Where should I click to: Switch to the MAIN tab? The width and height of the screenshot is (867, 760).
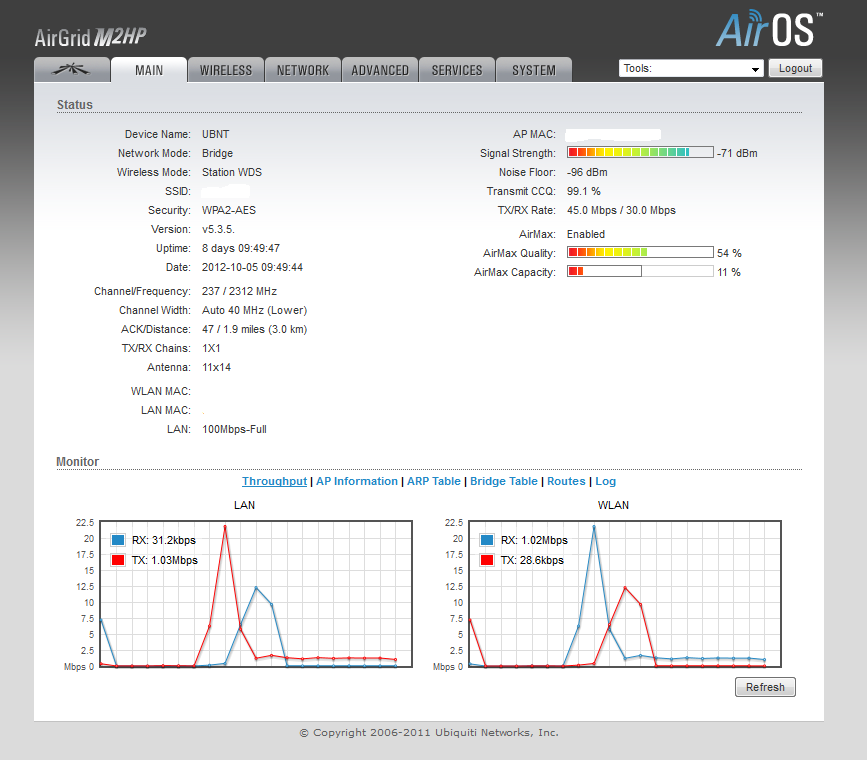(x=149, y=70)
